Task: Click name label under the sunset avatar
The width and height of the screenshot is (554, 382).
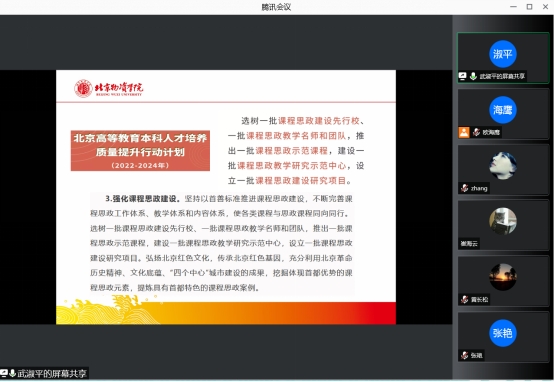Action: 479,300
